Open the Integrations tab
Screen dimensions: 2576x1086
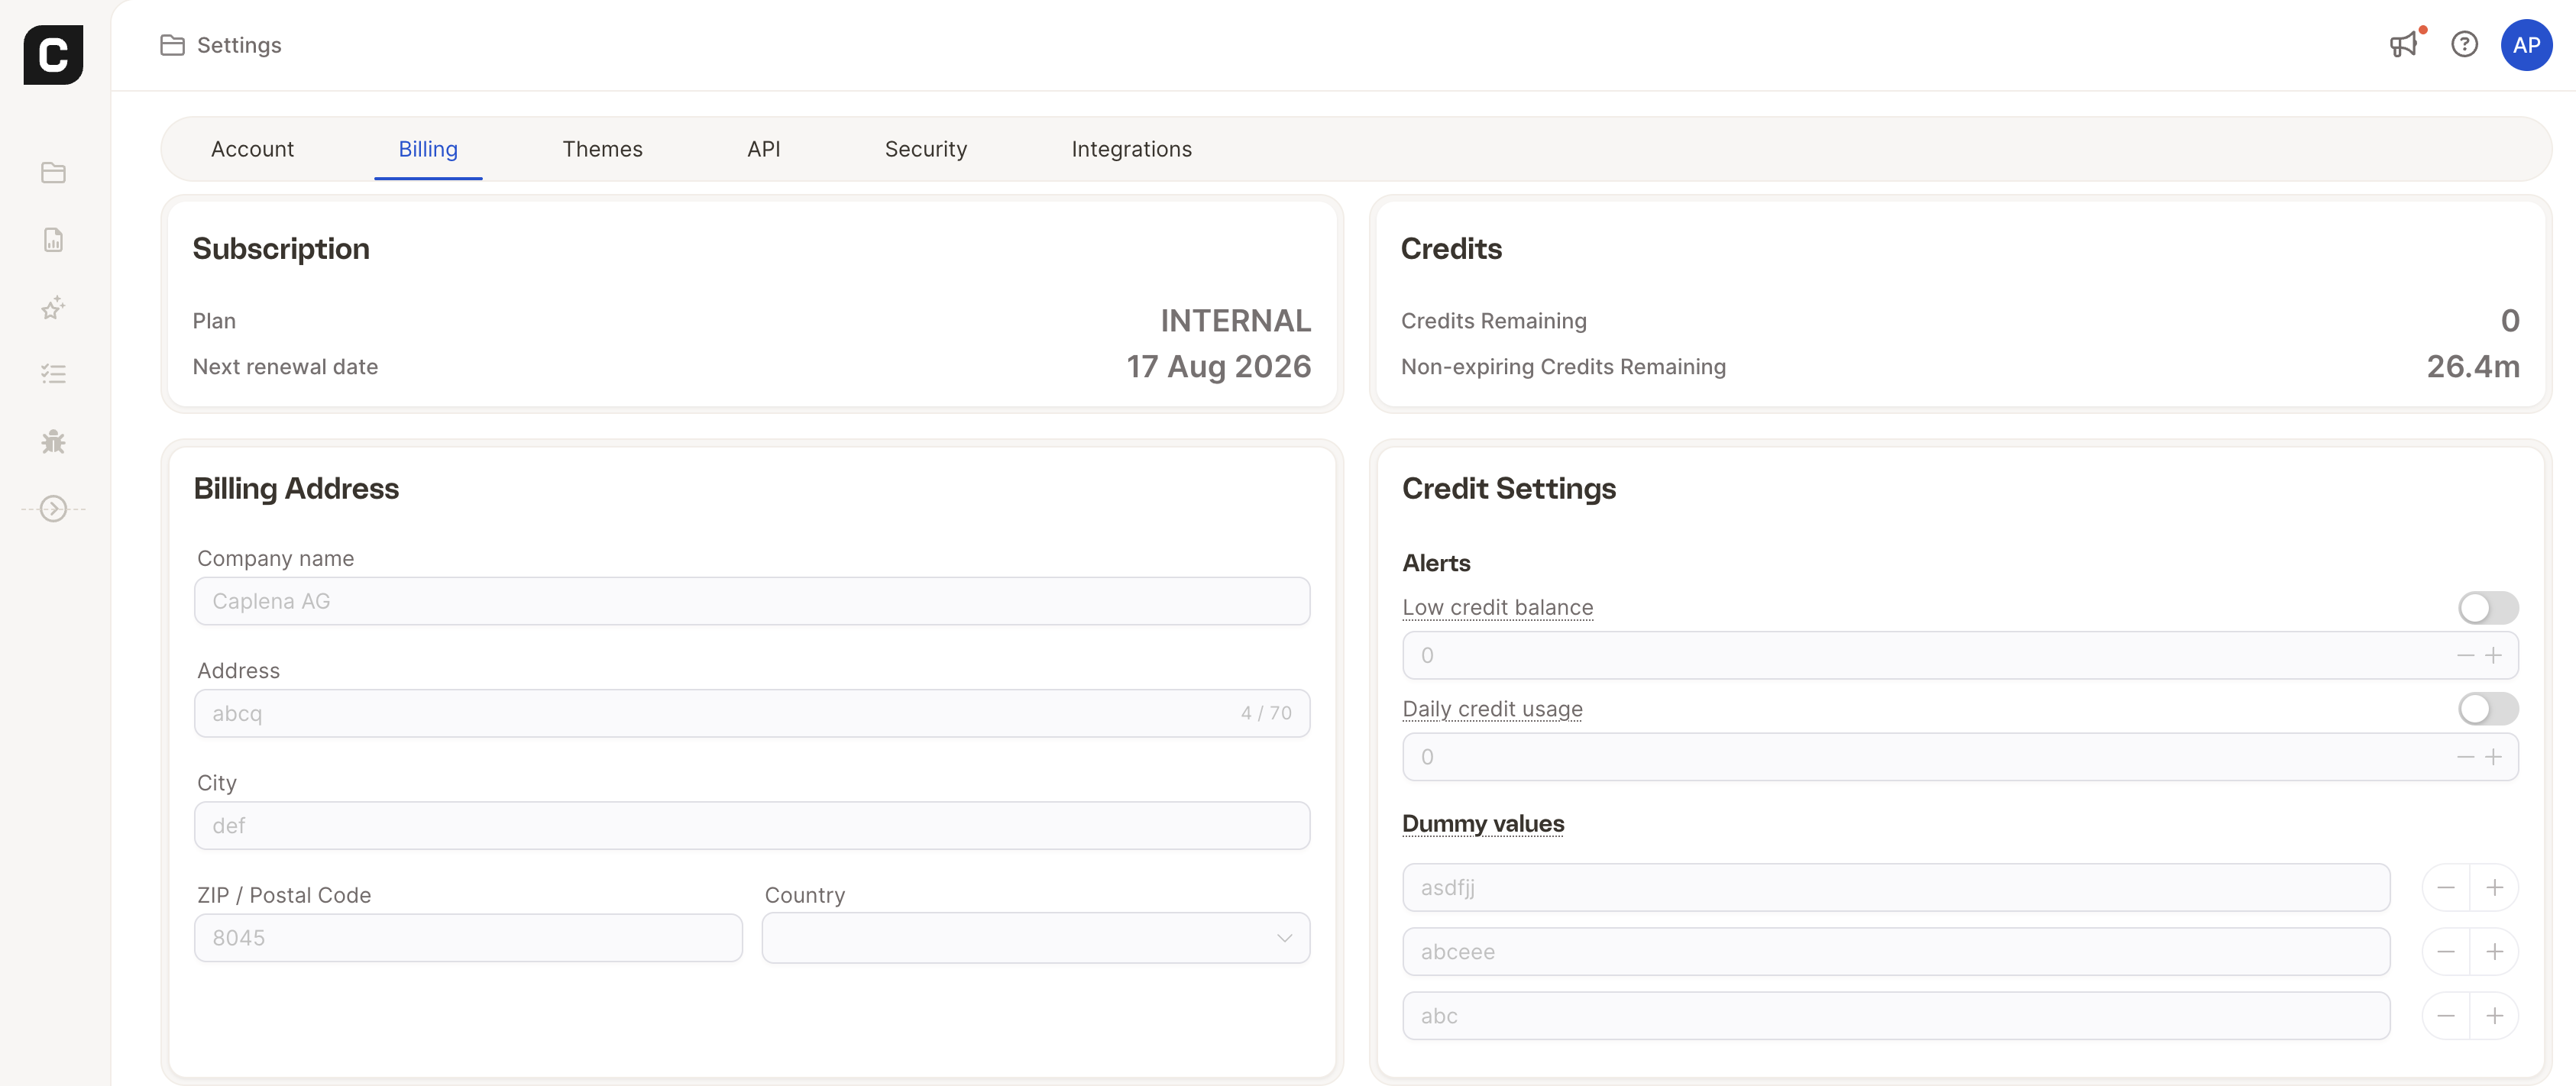coord(1132,149)
